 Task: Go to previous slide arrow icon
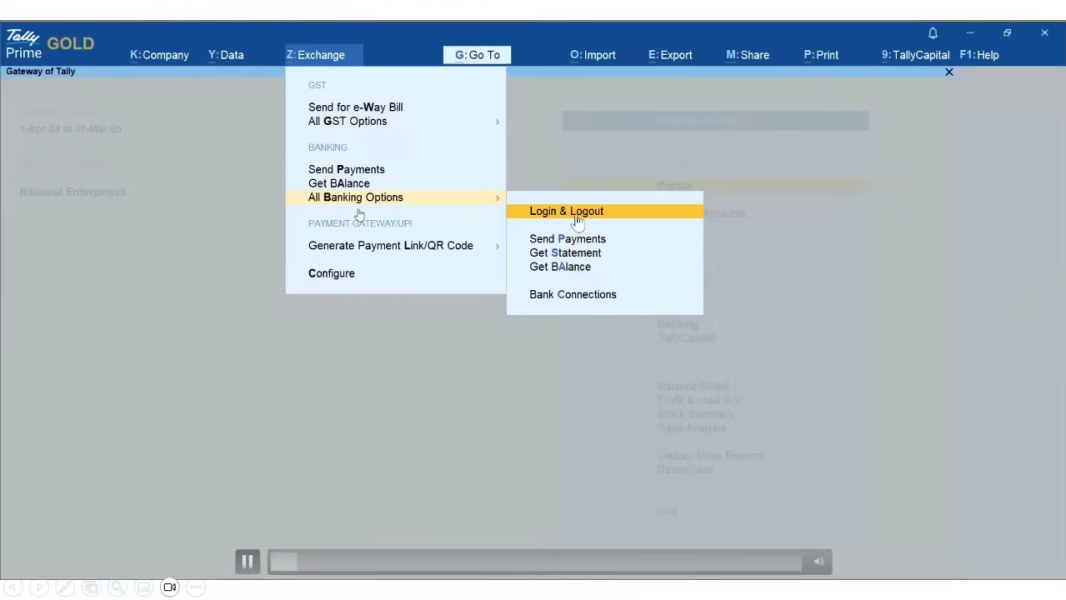[13, 587]
